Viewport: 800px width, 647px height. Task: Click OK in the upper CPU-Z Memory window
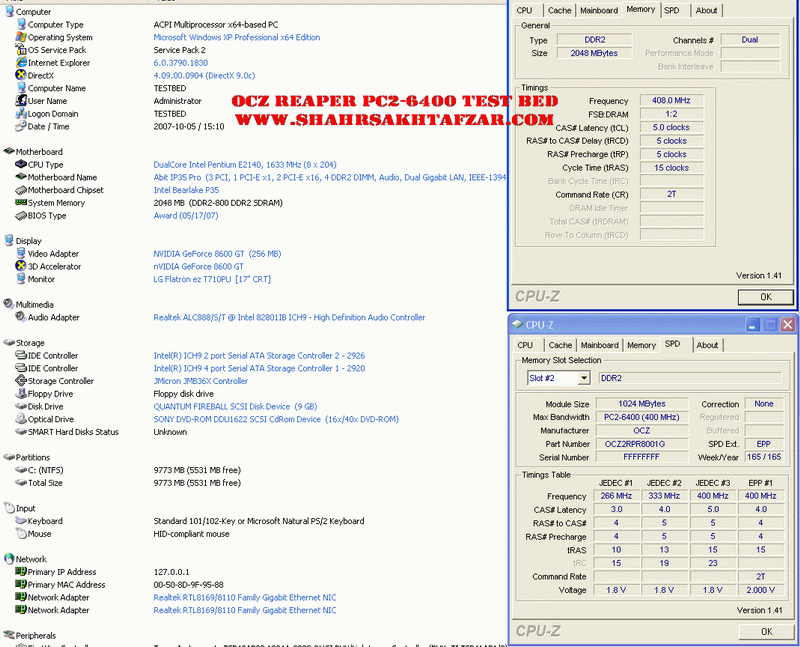[x=766, y=297]
